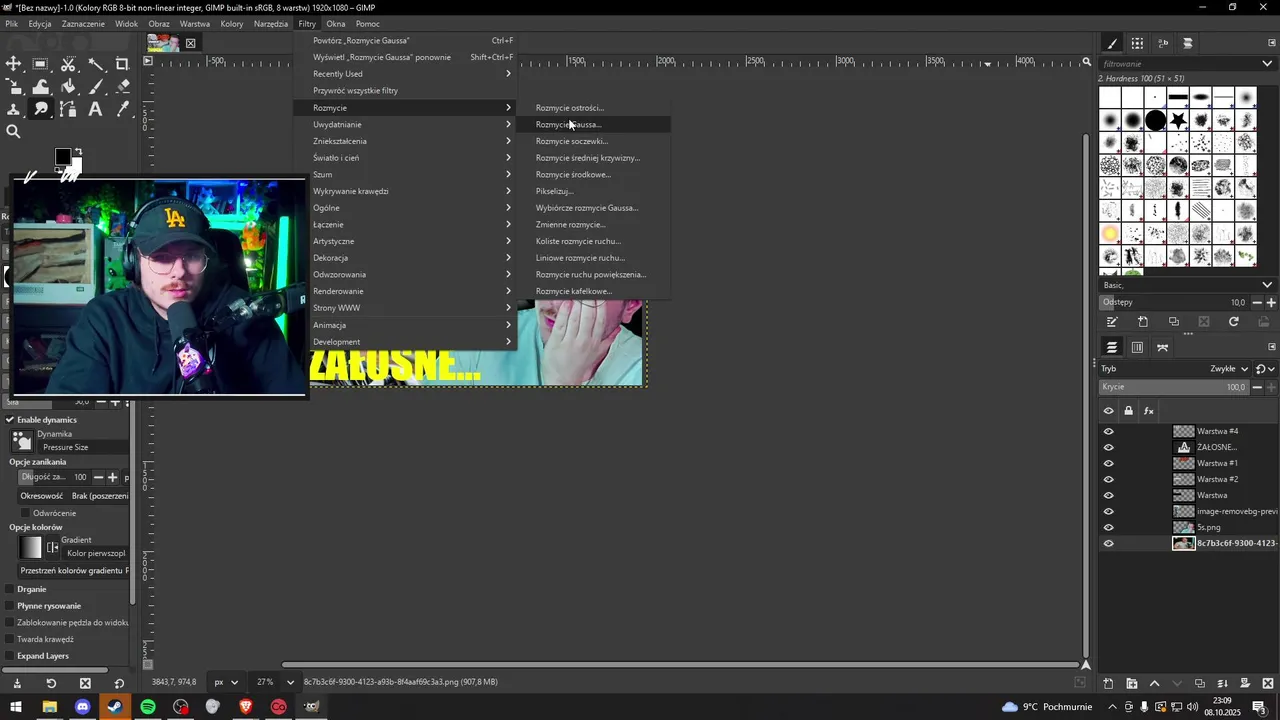Select the Eraser tool
The height and width of the screenshot is (720, 1280).
pyautogui.click(x=122, y=87)
